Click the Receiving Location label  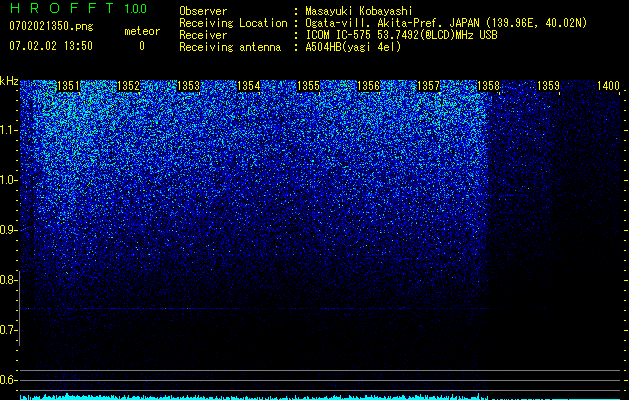point(233,23)
